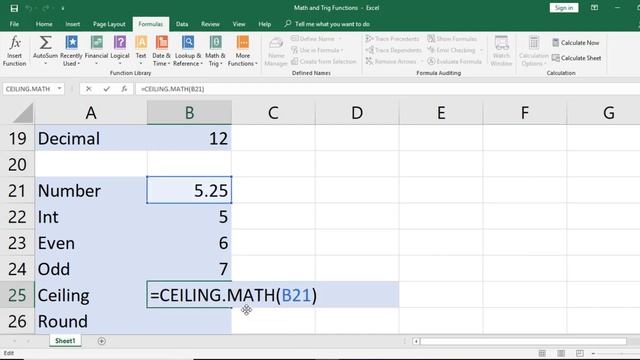Image resolution: width=640 pixels, height=360 pixels.
Task: Click in the formula bar text
Action: [173, 89]
